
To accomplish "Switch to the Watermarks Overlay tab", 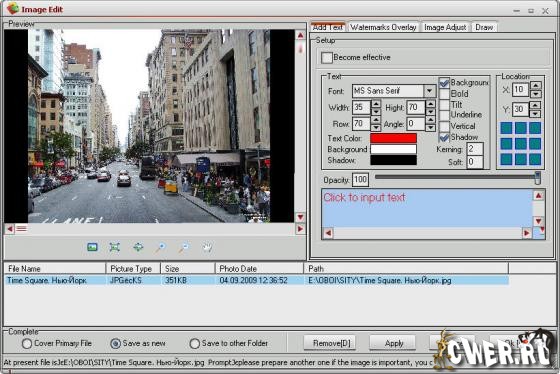I will (383, 27).
